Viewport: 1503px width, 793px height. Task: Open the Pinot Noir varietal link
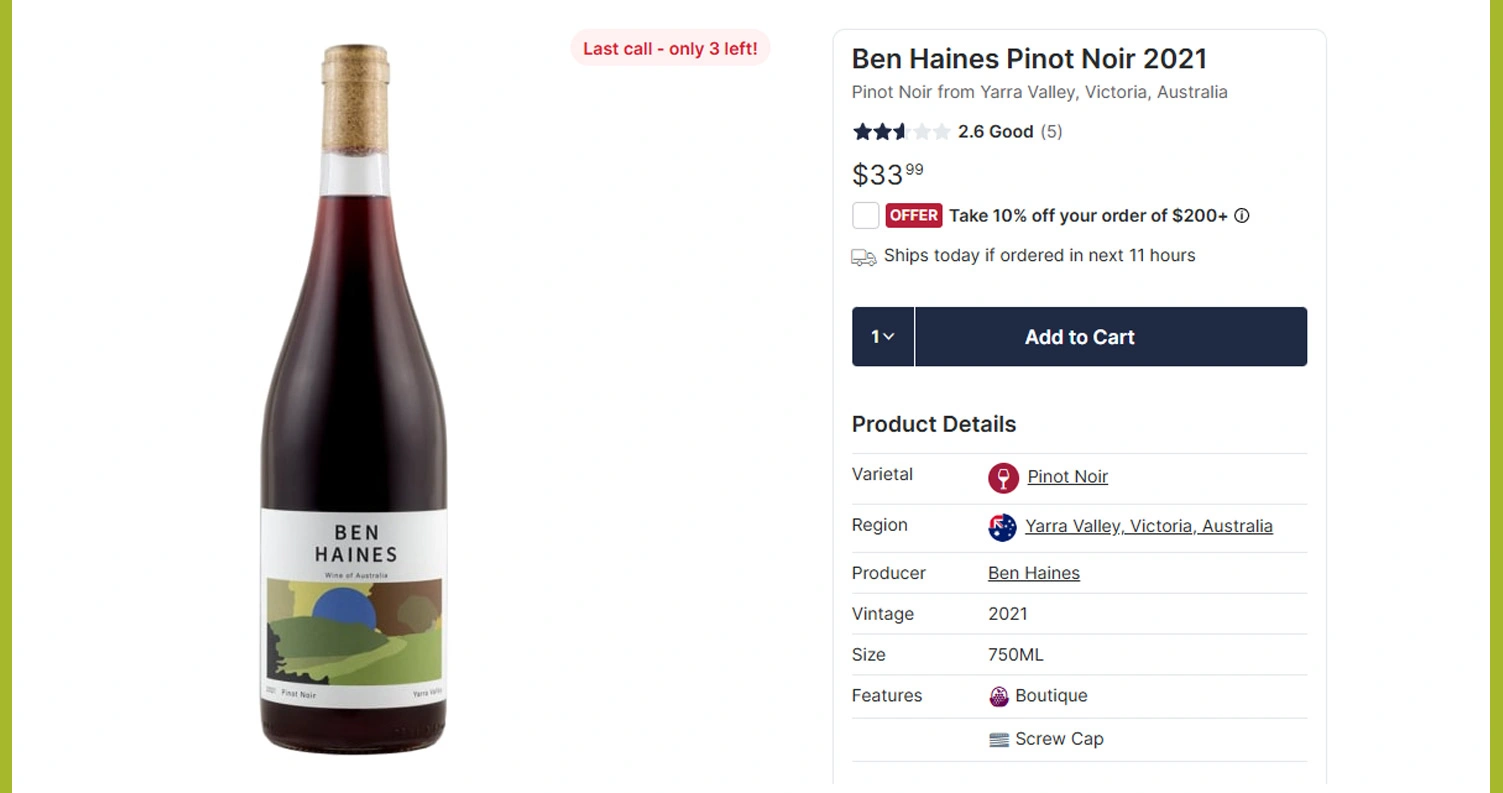click(x=1067, y=477)
